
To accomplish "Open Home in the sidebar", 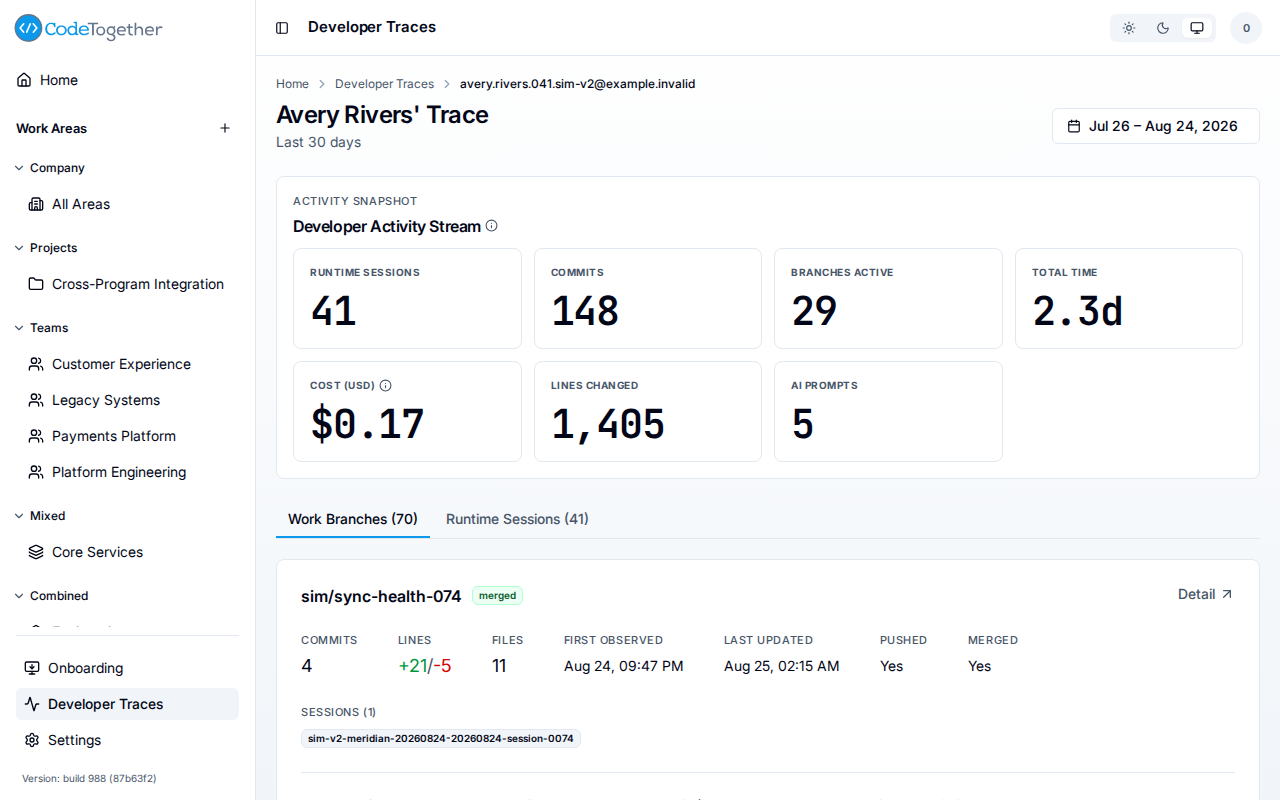I will click(x=127, y=80).
